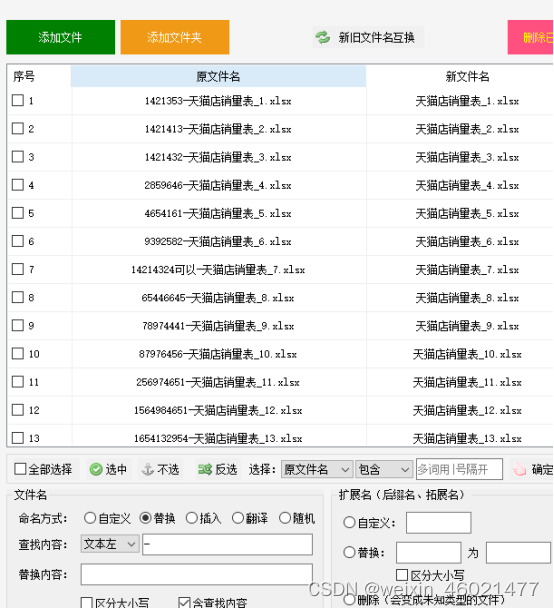This screenshot has width=554, height=608.
Task: Tick the checkbox for row 8
Action: 18,297
